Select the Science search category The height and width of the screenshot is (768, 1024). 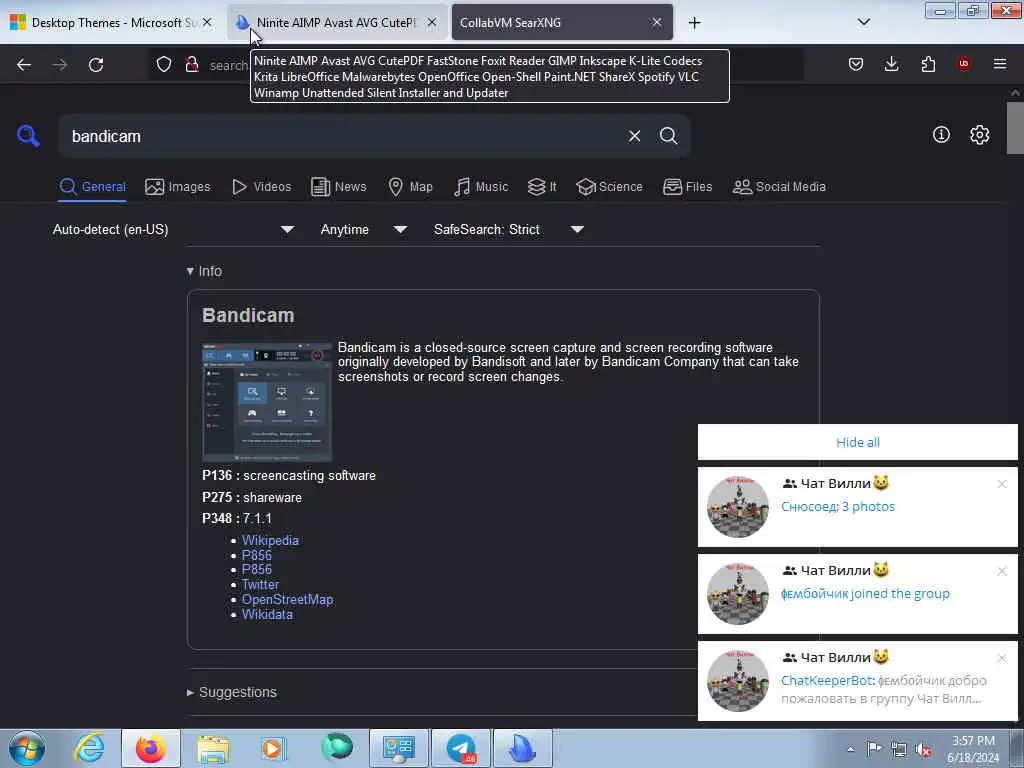click(609, 187)
